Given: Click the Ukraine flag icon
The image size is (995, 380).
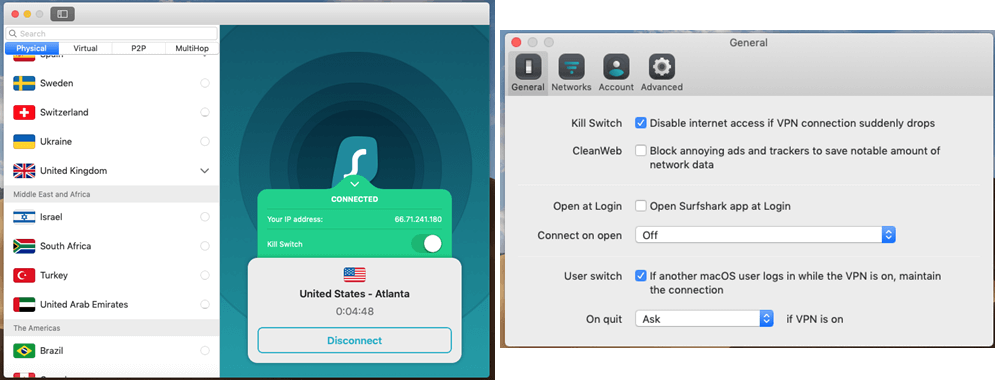Looking at the screenshot, I should [x=24, y=141].
